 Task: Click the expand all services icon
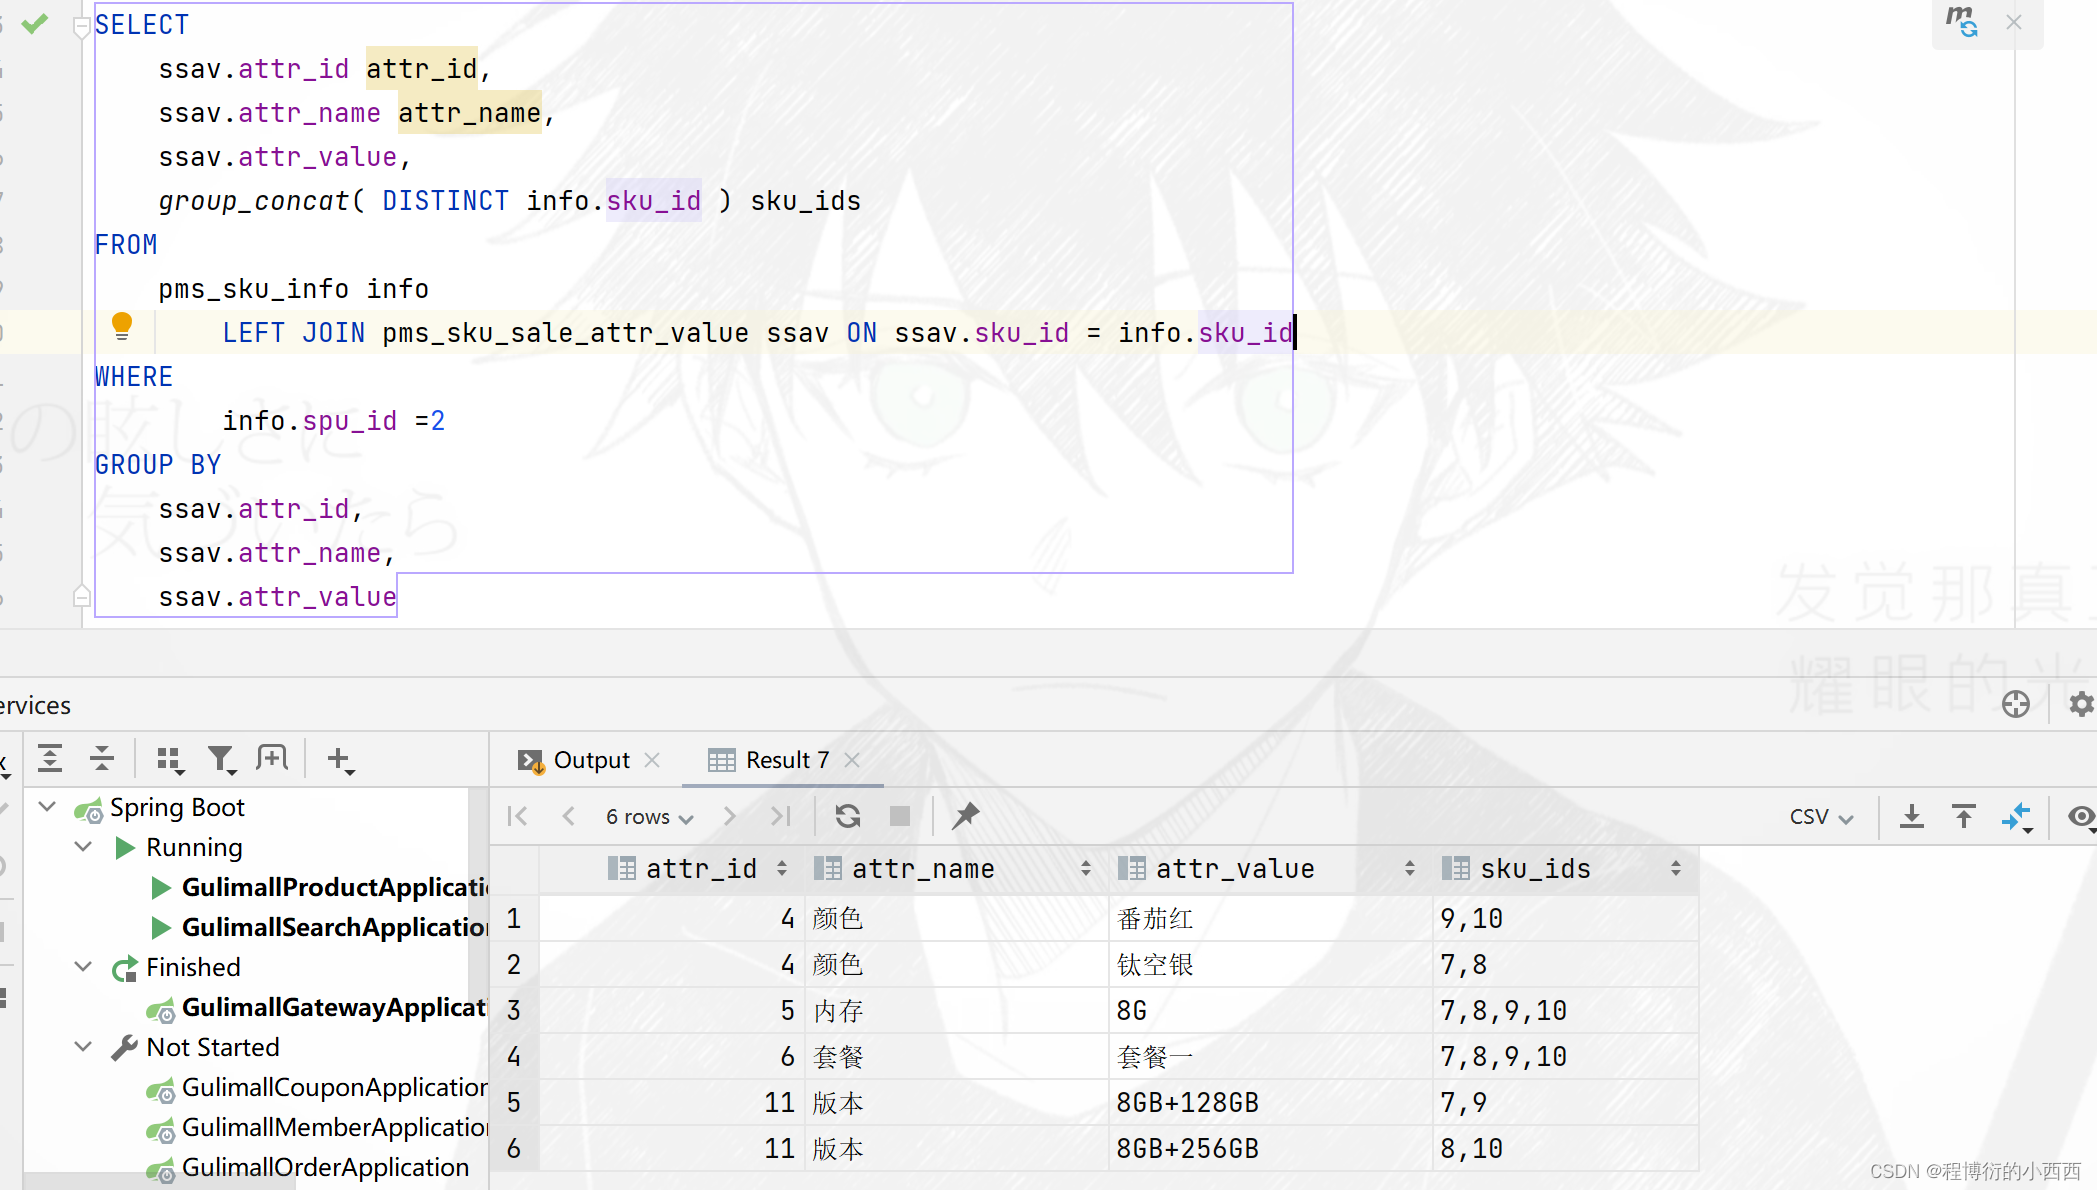[50, 759]
